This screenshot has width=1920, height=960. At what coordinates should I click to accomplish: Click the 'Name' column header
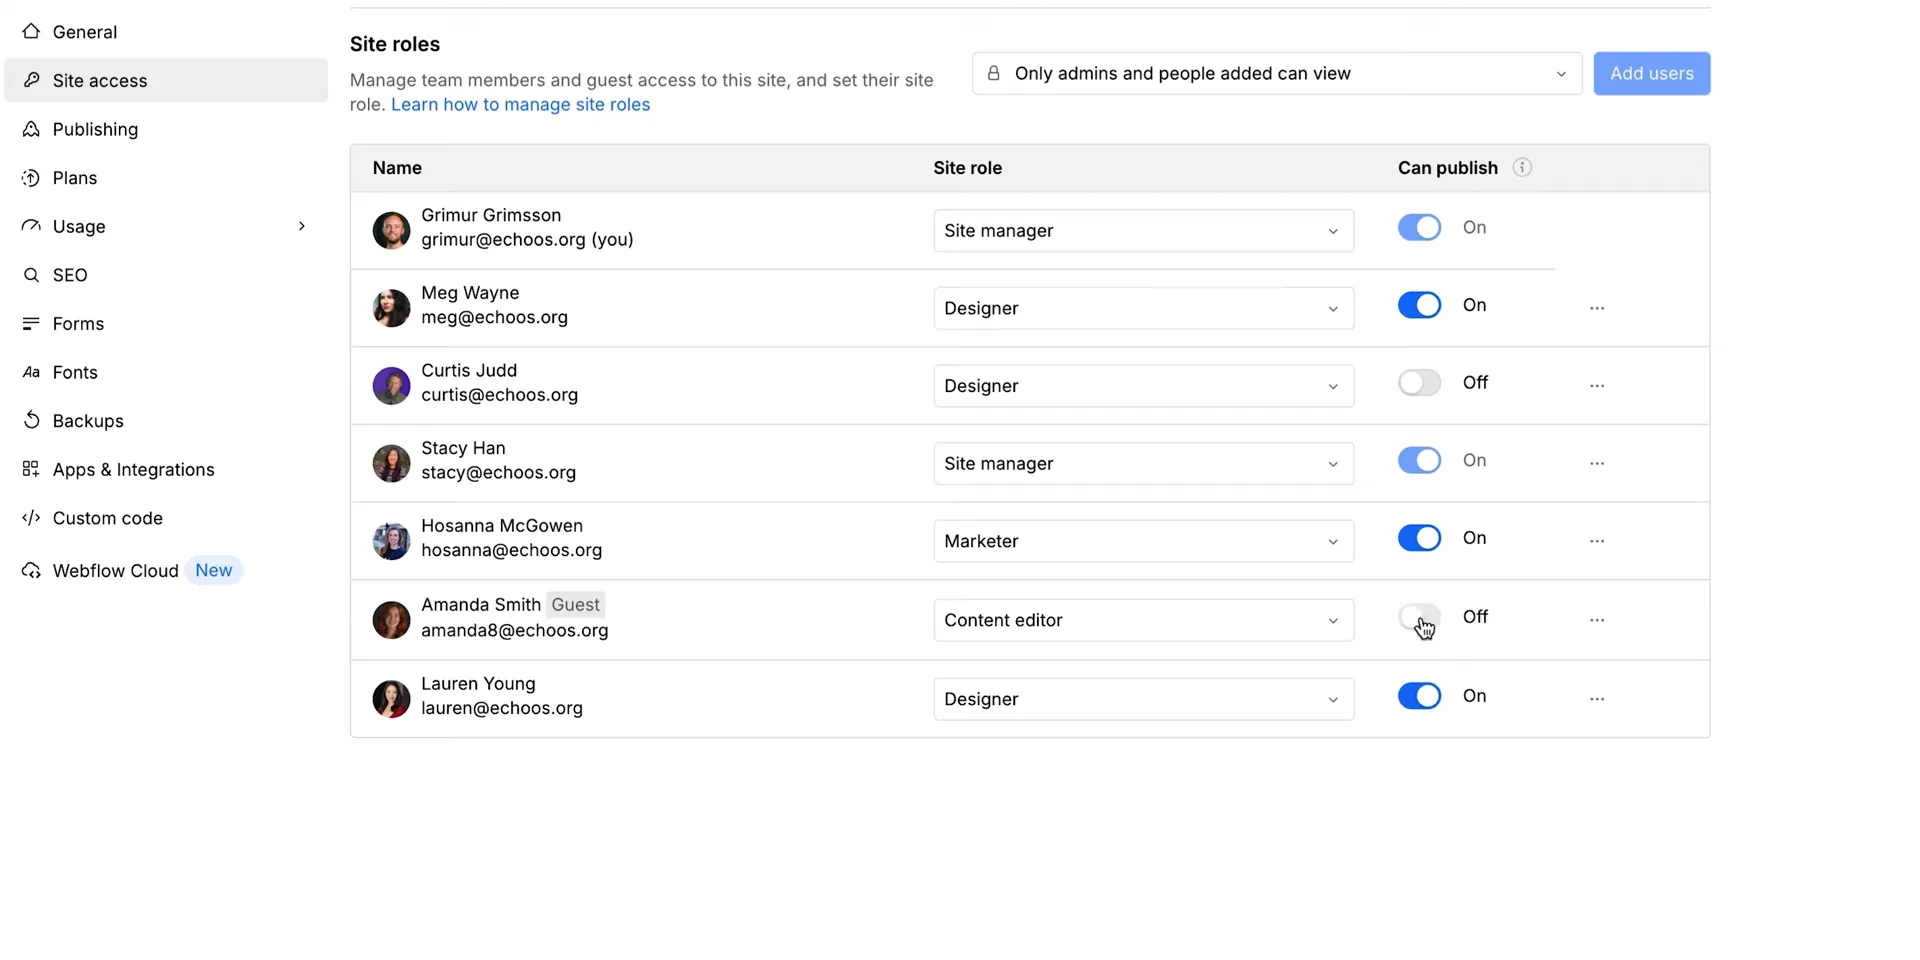pyautogui.click(x=397, y=168)
